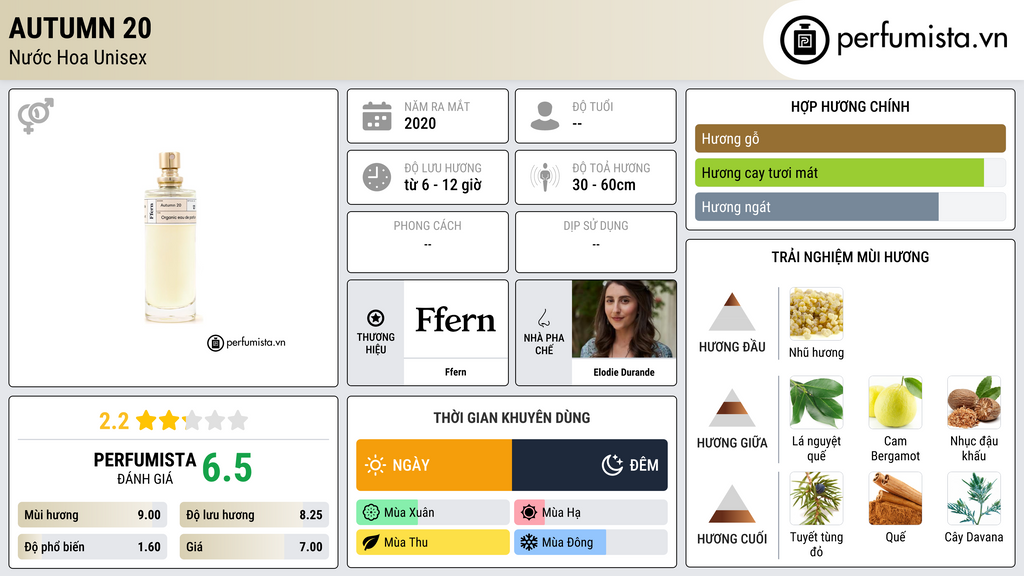Click the 2020 release year value

[420, 123]
